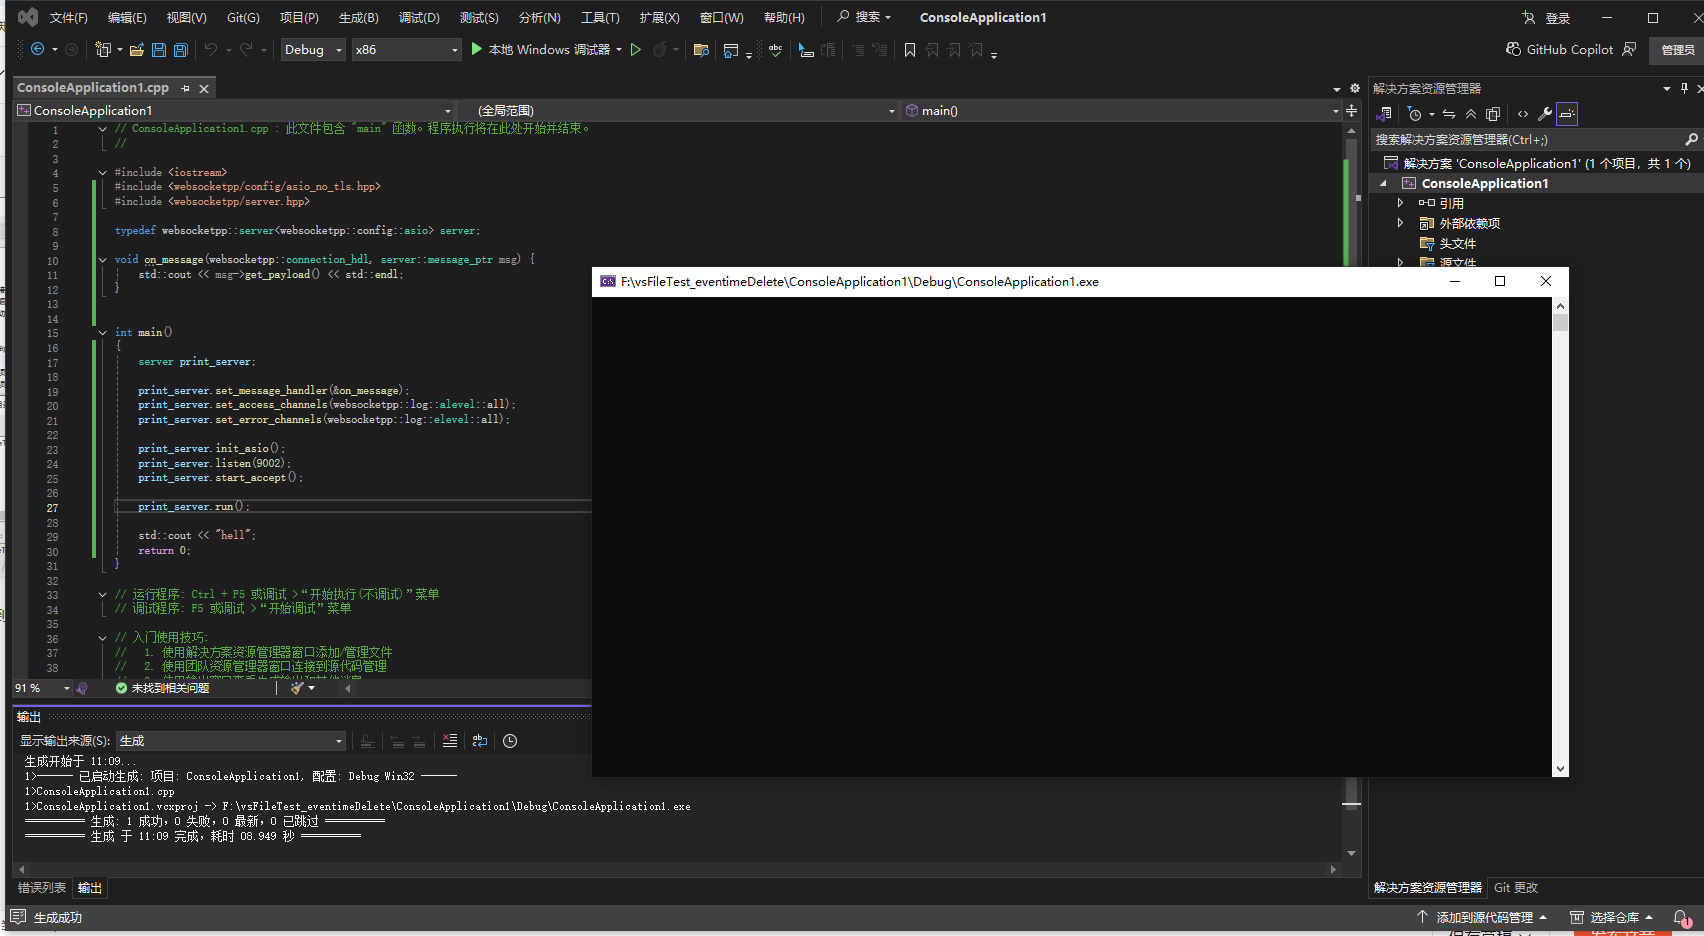Collapse the ConsoleApplication1 project node

tap(1384, 183)
